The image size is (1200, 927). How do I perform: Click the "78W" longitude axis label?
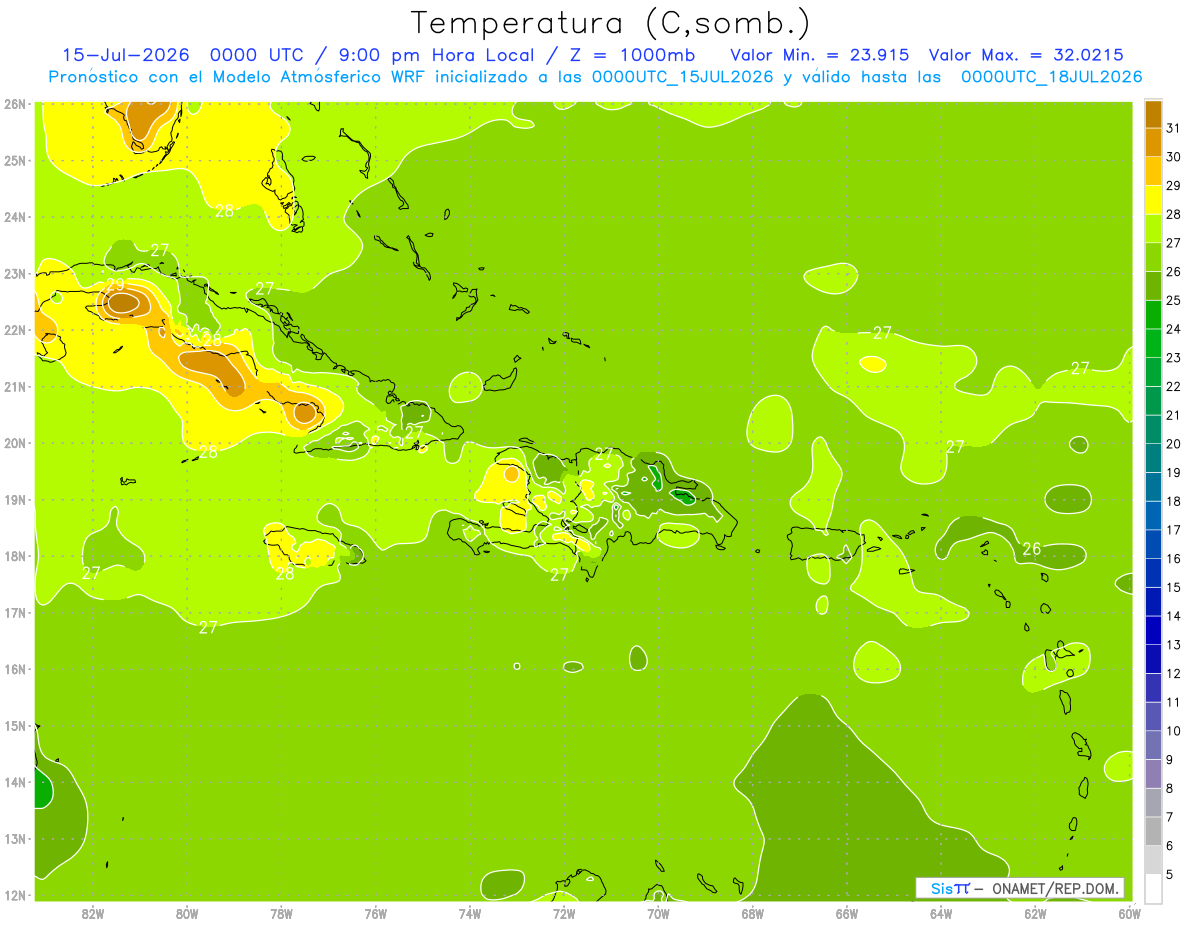[x=281, y=913]
